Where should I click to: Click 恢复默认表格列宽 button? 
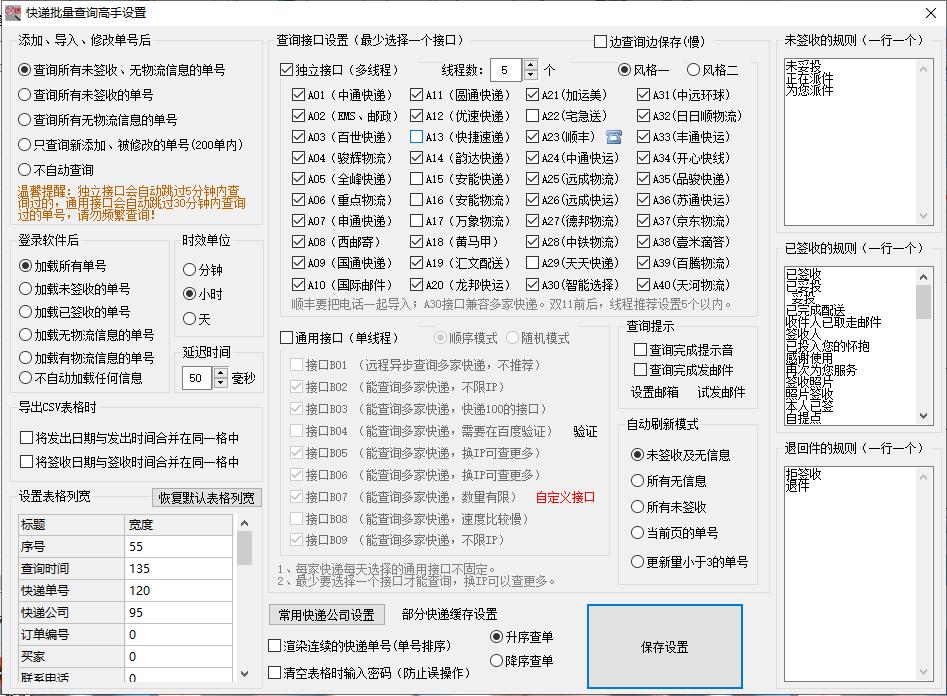207,498
